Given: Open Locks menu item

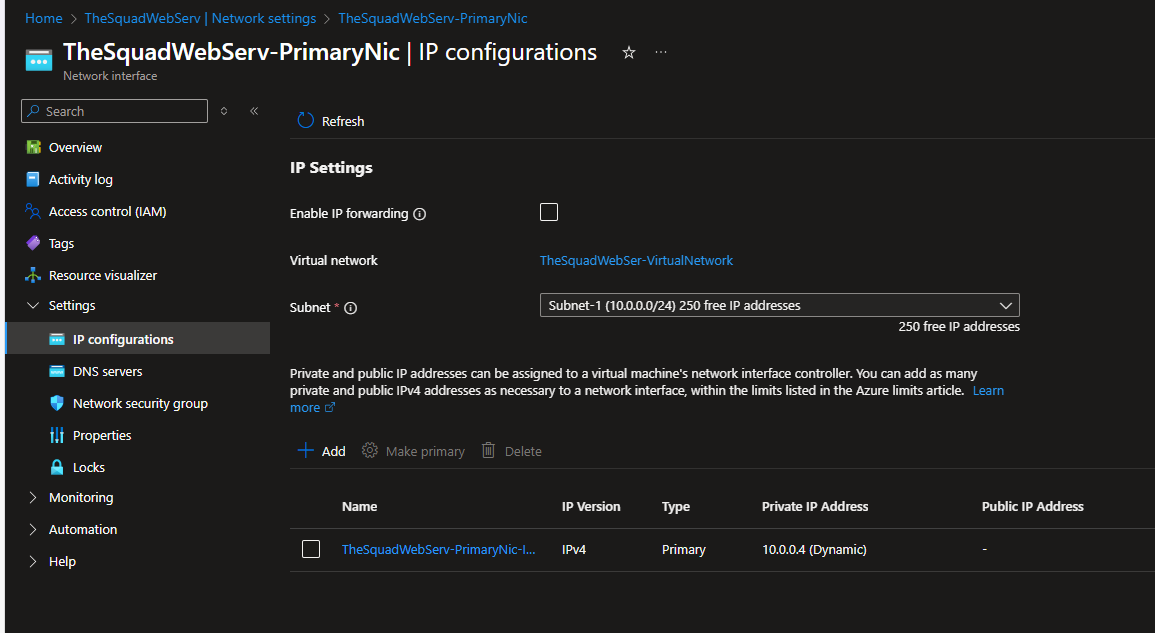Looking at the screenshot, I should point(88,467).
